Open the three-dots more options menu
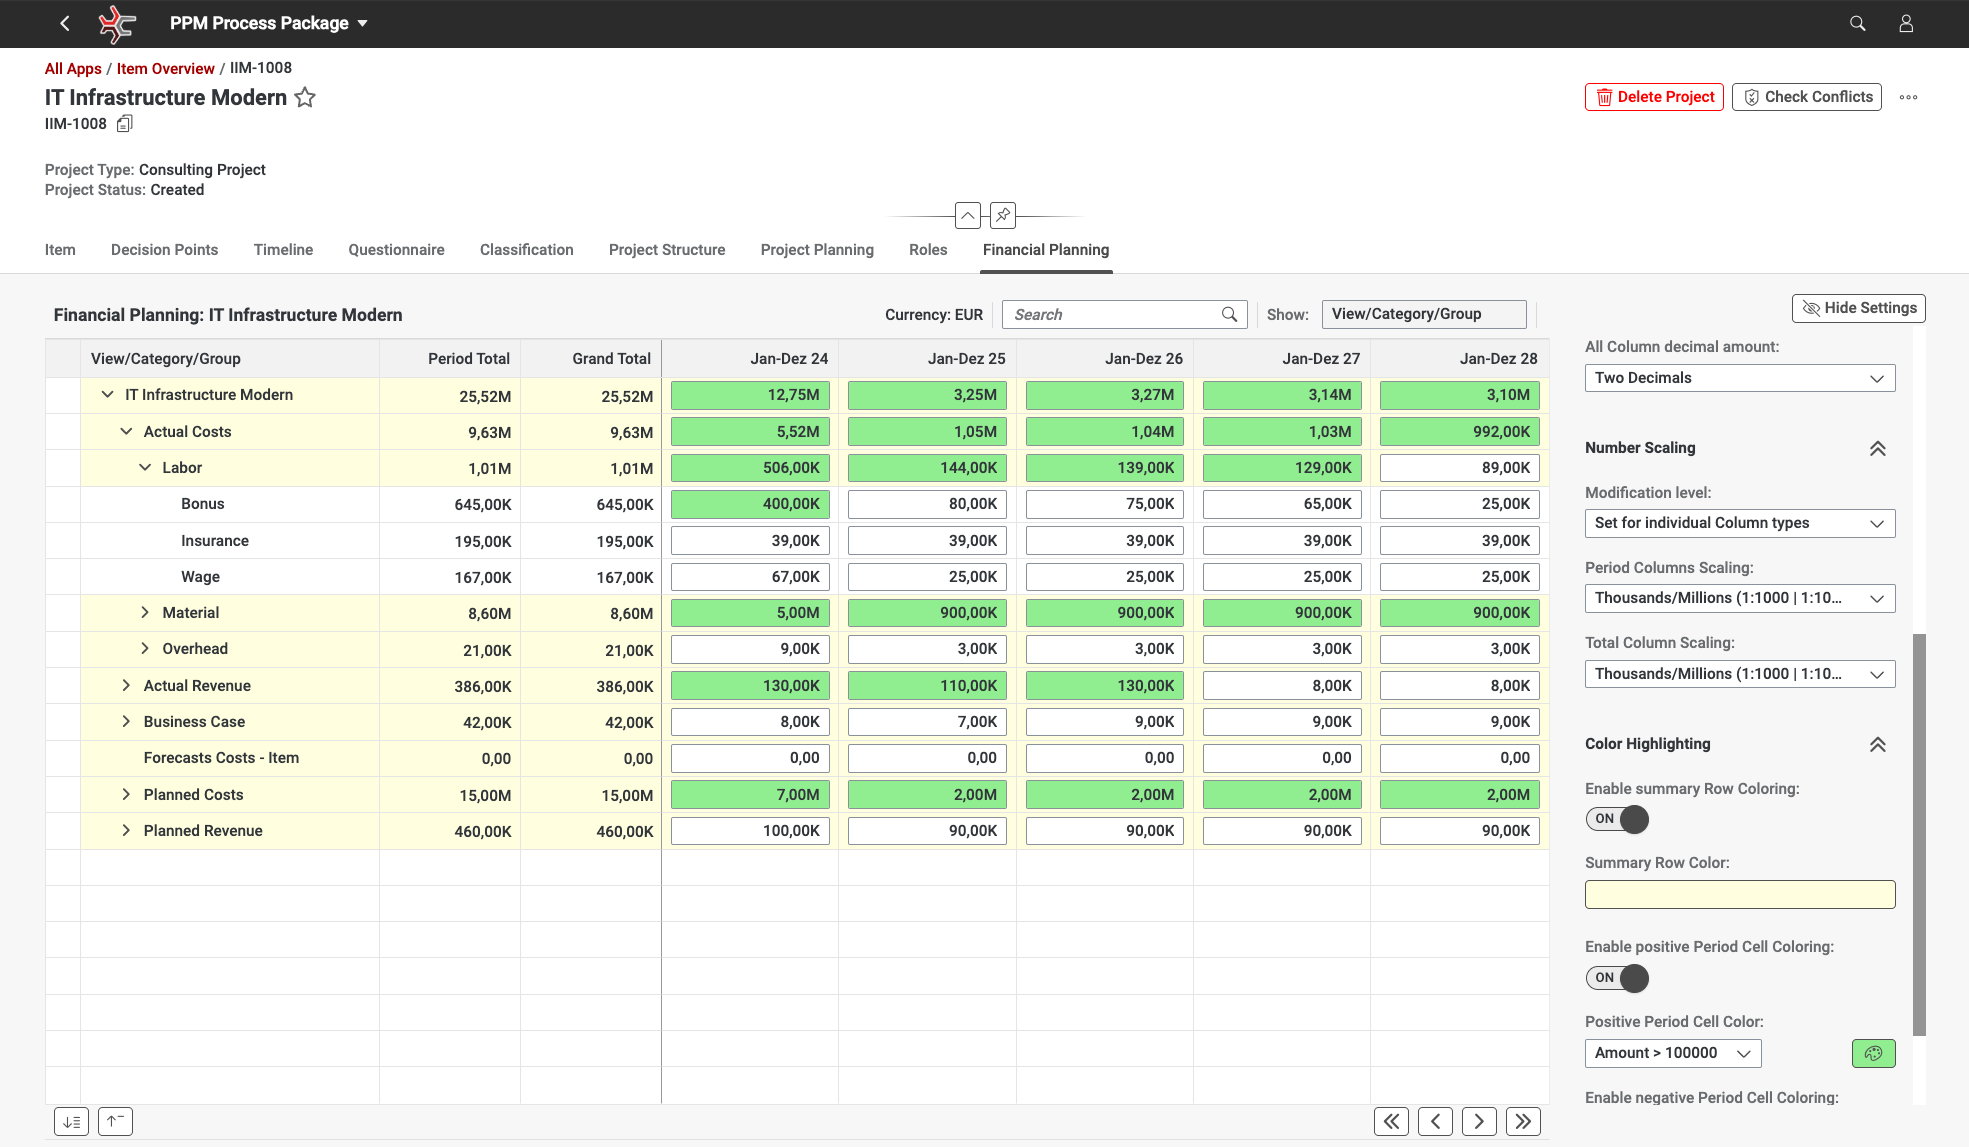 [1908, 97]
